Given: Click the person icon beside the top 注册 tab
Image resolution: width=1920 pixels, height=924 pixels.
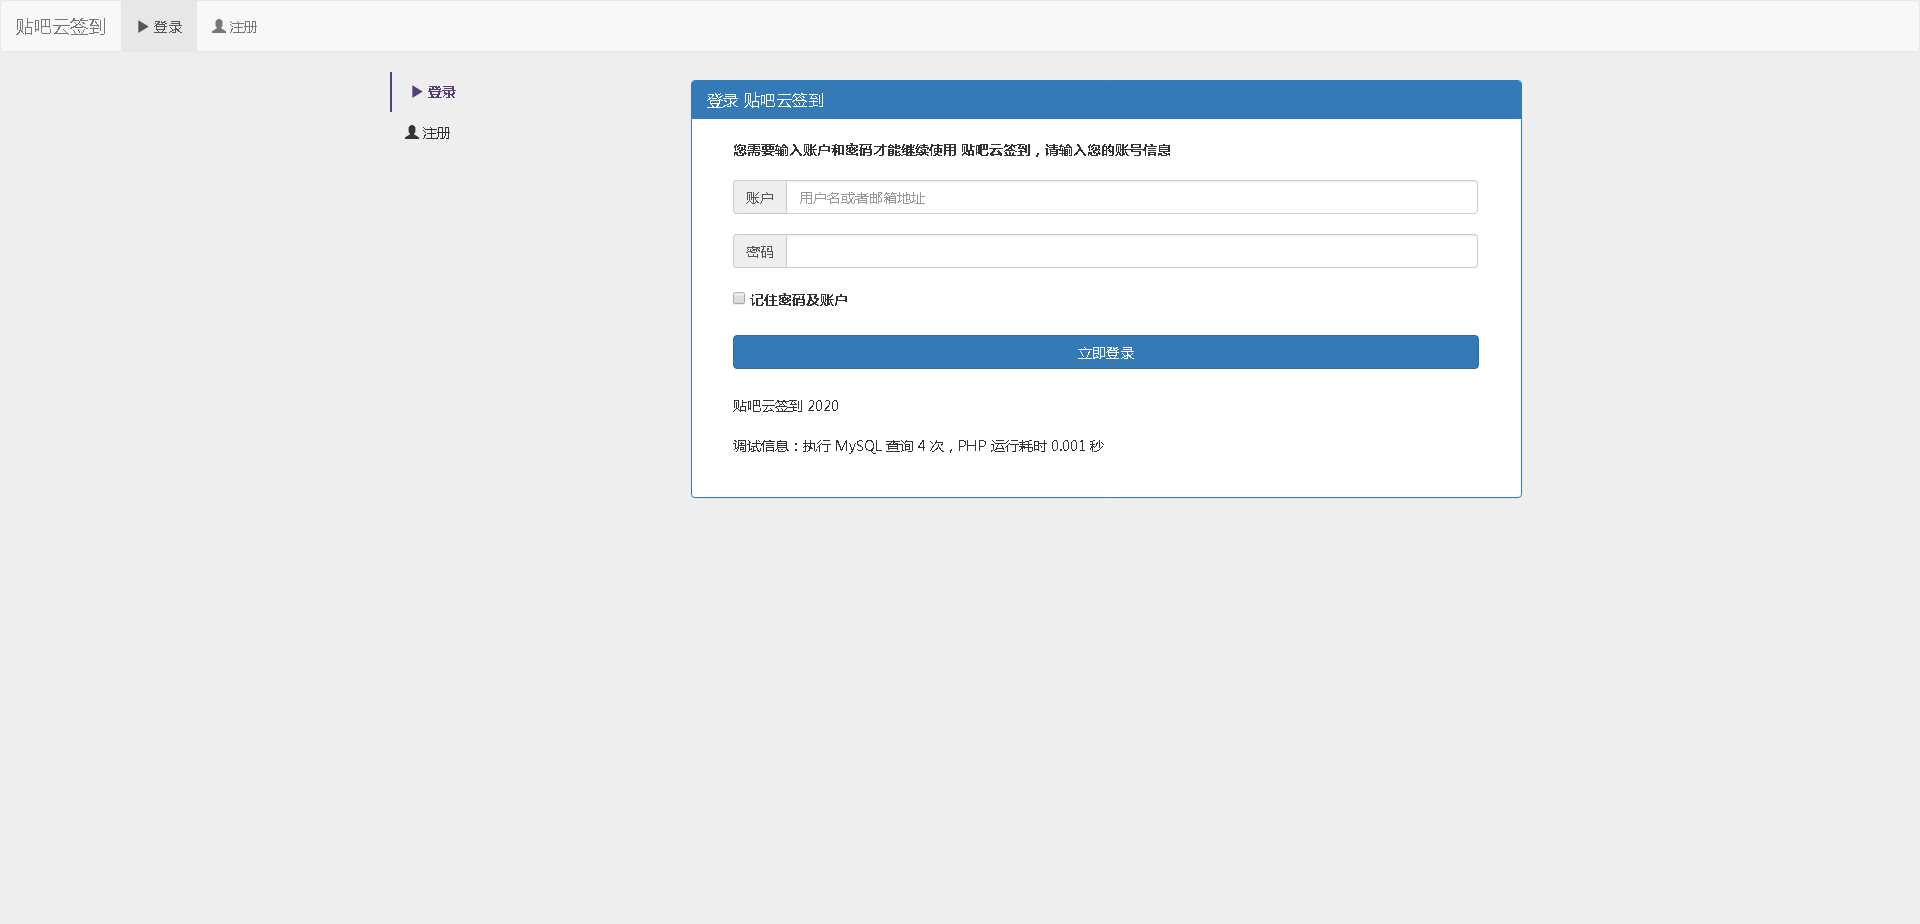Looking at the screenshot, I should pos(217,27).
